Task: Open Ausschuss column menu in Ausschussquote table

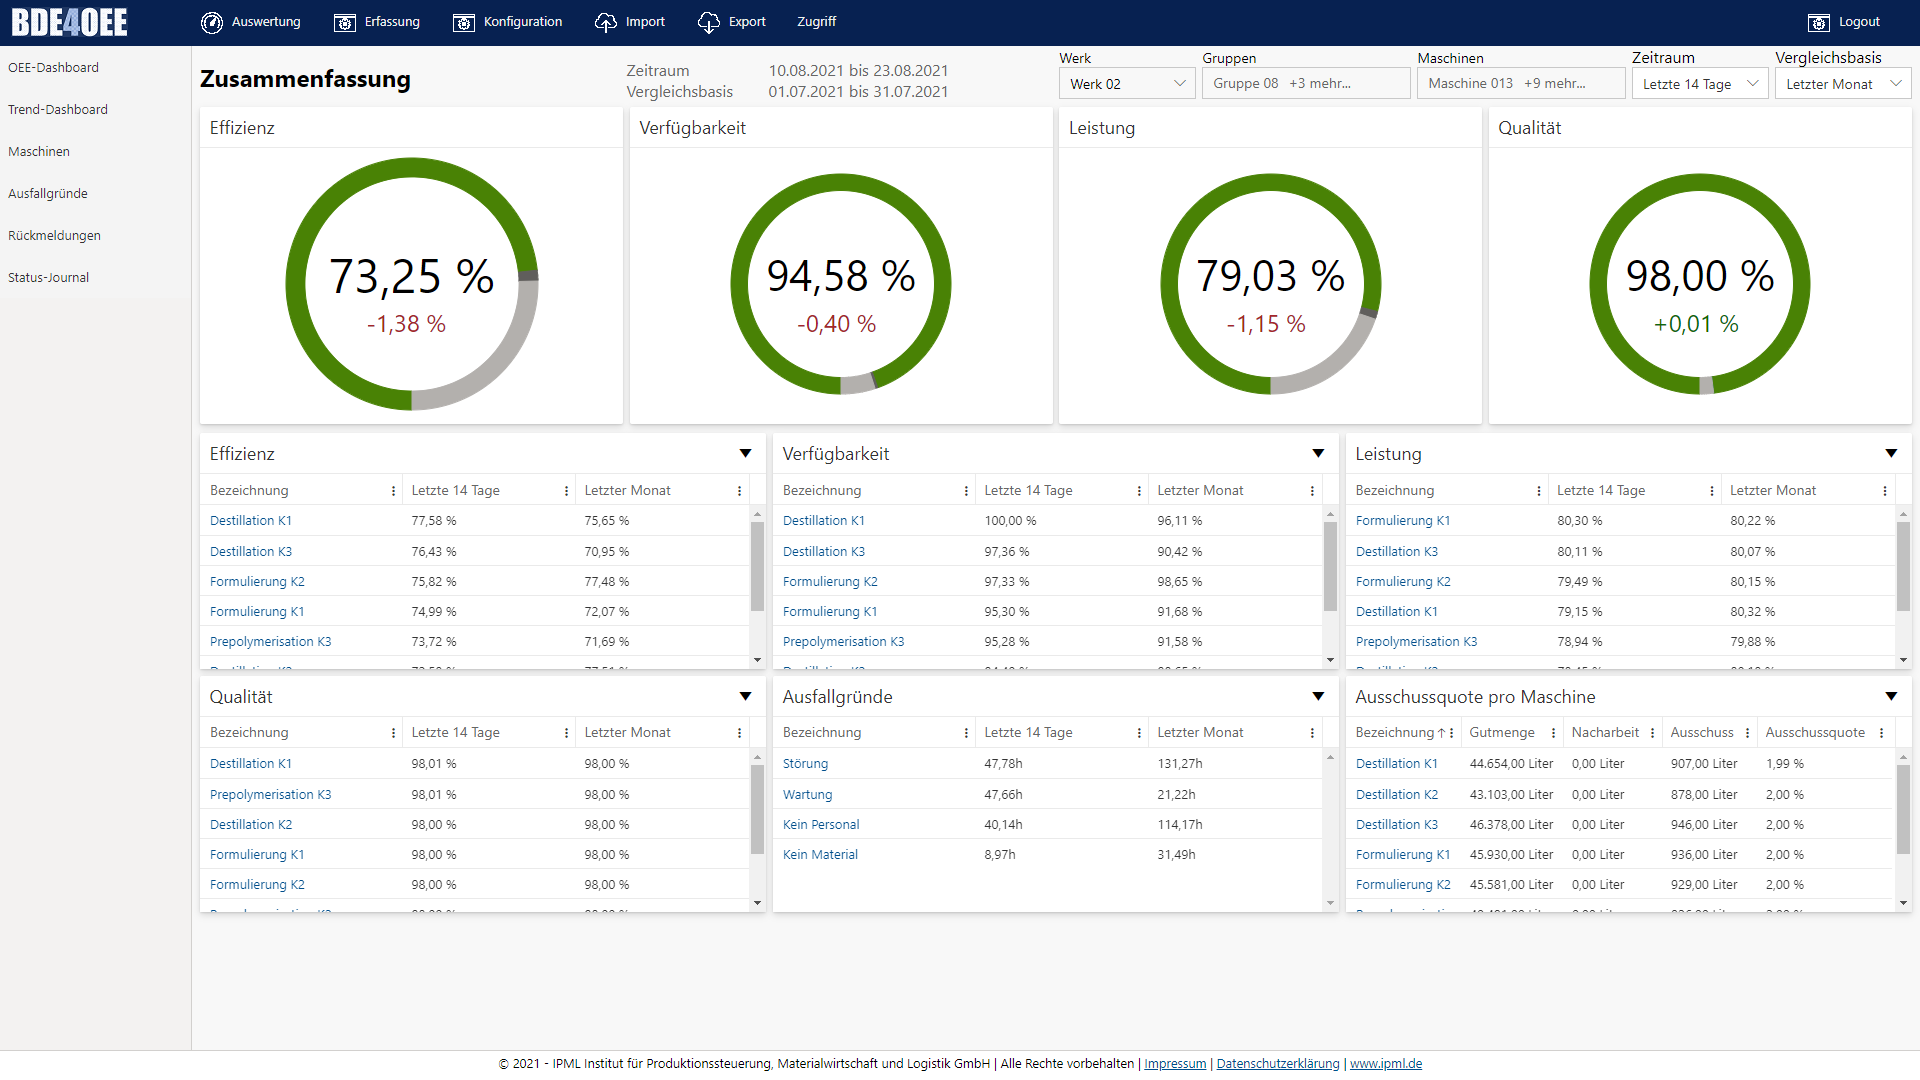Action: (x=1747, y=733)
